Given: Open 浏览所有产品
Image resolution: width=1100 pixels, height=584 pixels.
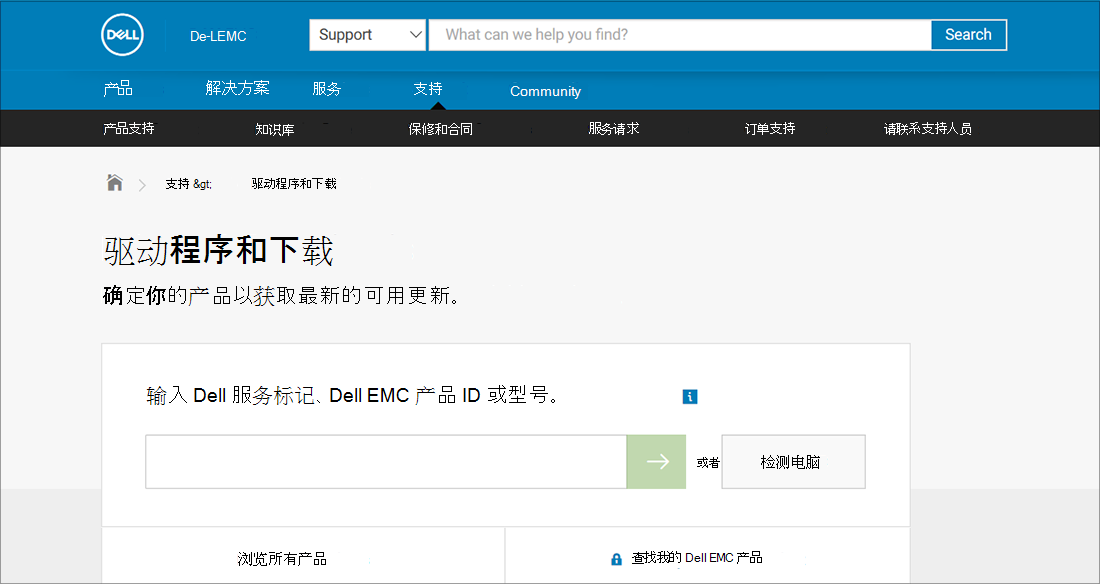Looking at the screenshot, I should click(x=282, y=559).
